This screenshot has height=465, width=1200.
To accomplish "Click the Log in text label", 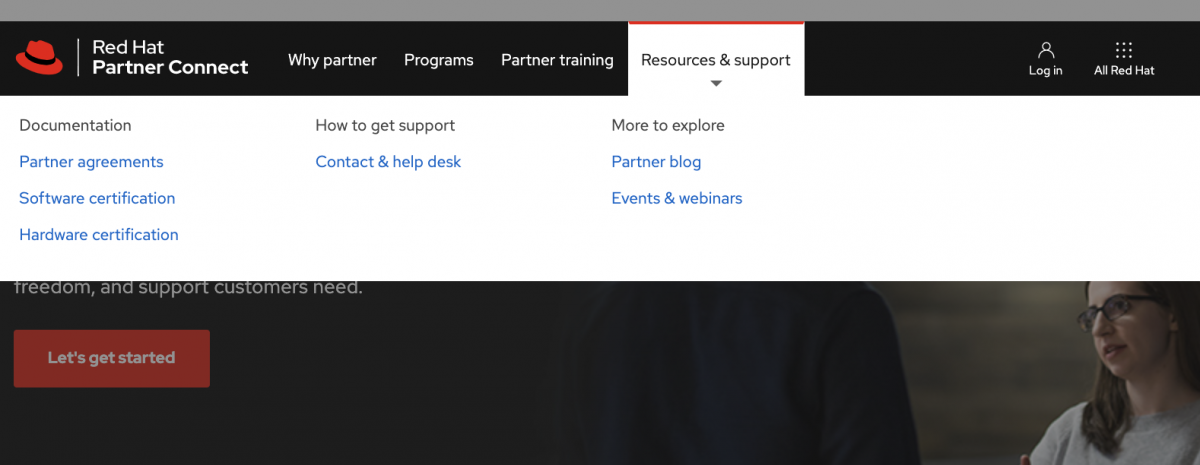I will pyautogui.click(x=1046, y=71).
